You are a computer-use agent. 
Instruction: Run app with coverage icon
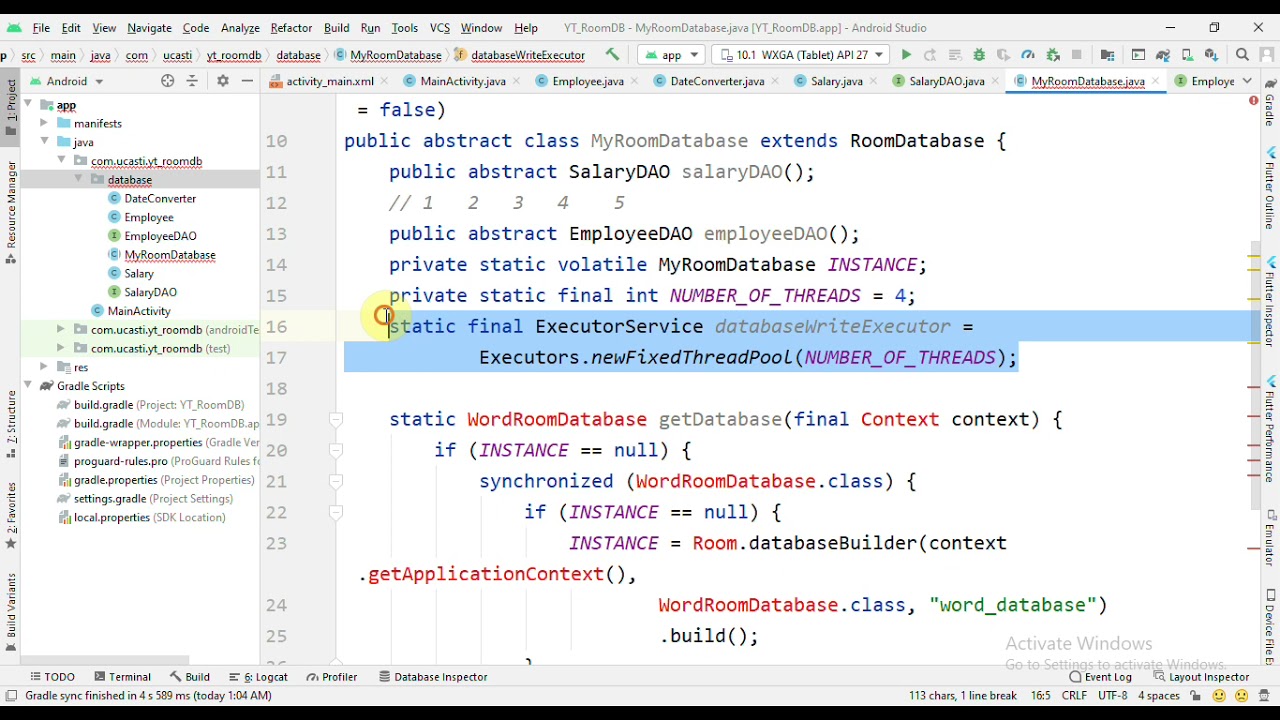(x=1003, y=55)
